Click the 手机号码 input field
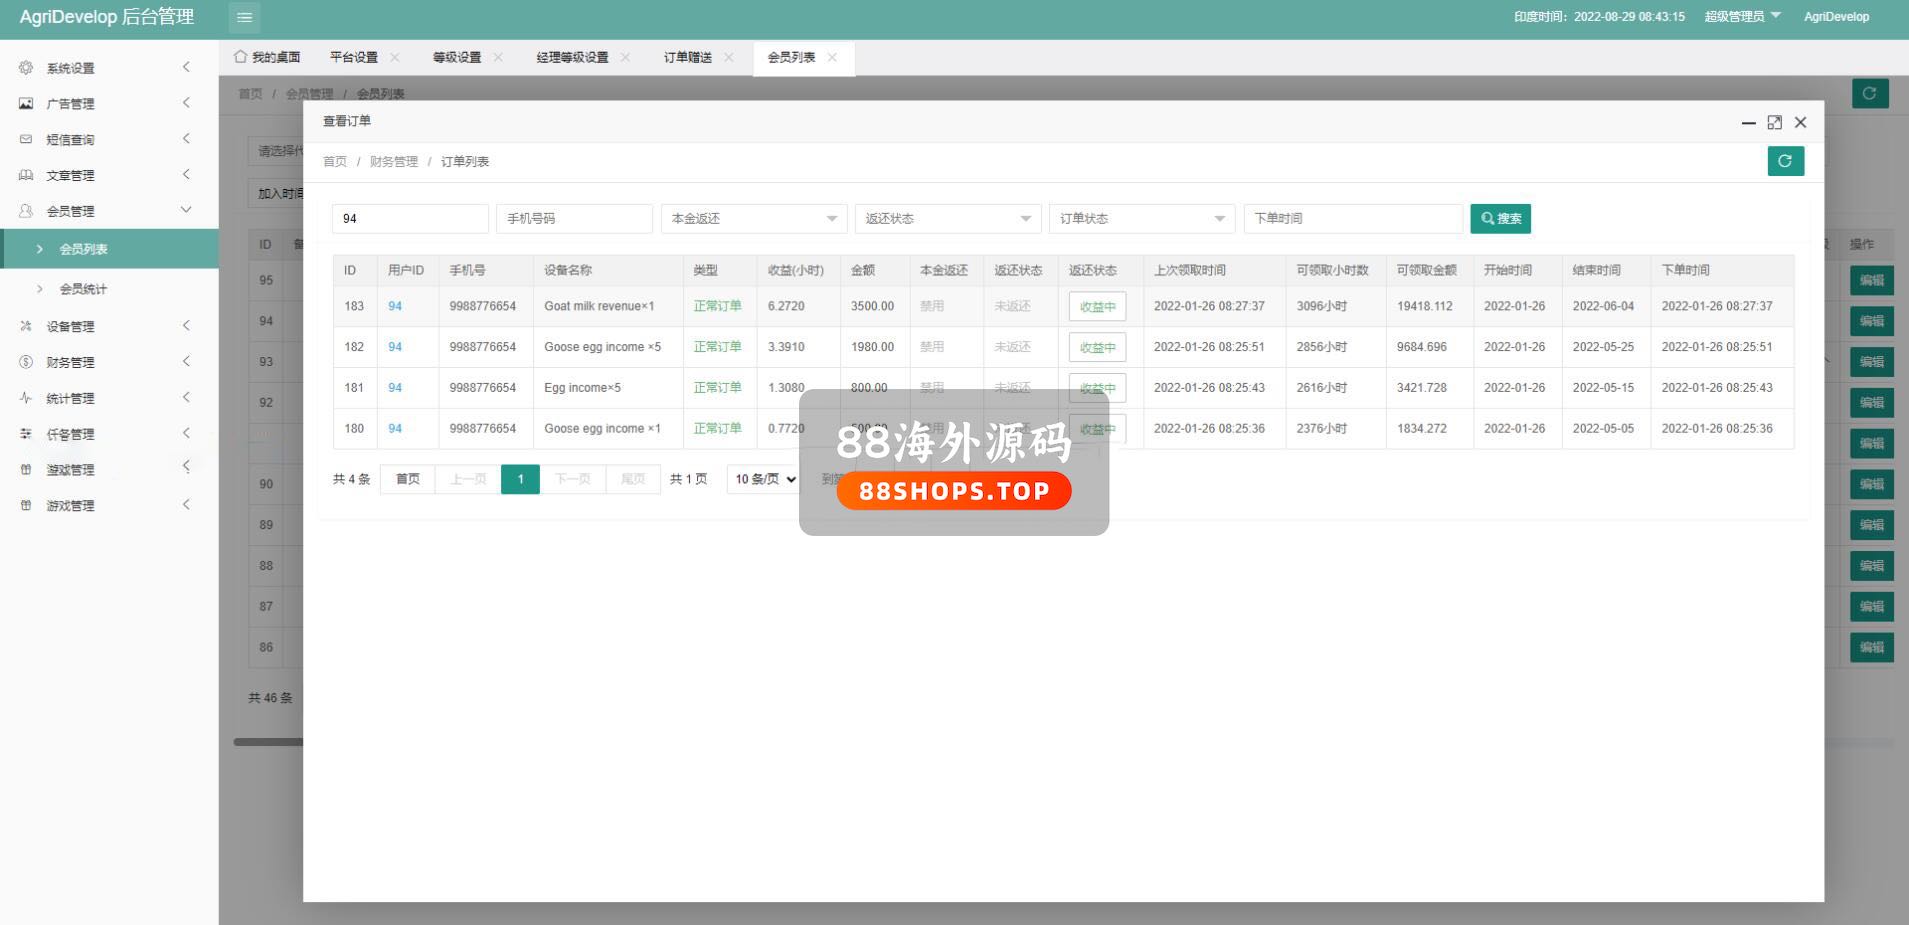The width and height of the screenshot is (1909, 925). coord(574,219)
